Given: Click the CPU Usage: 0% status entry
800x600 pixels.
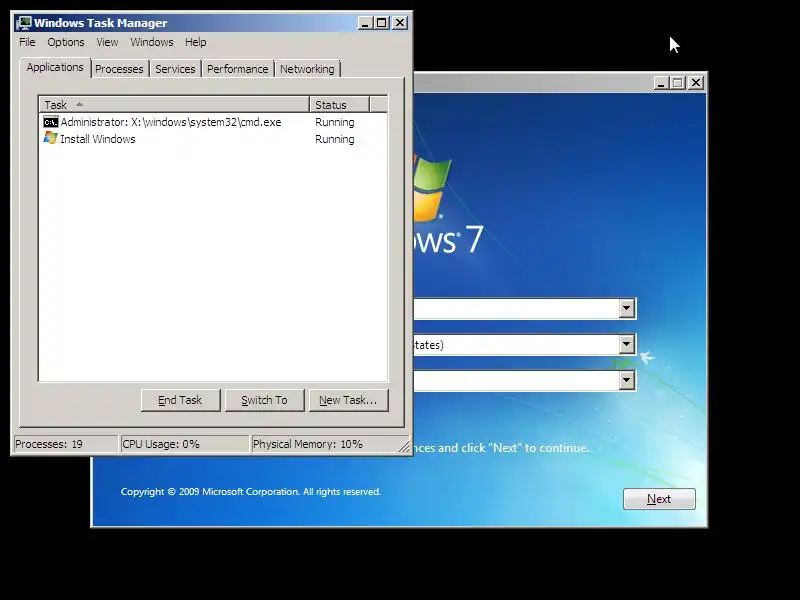Looking at the screenshot, I should point(185,444).
